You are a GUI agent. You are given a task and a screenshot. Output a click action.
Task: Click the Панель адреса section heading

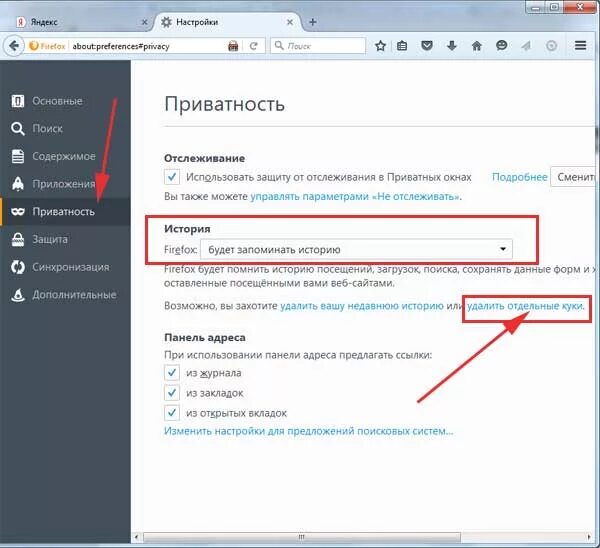tap(205, 338)
